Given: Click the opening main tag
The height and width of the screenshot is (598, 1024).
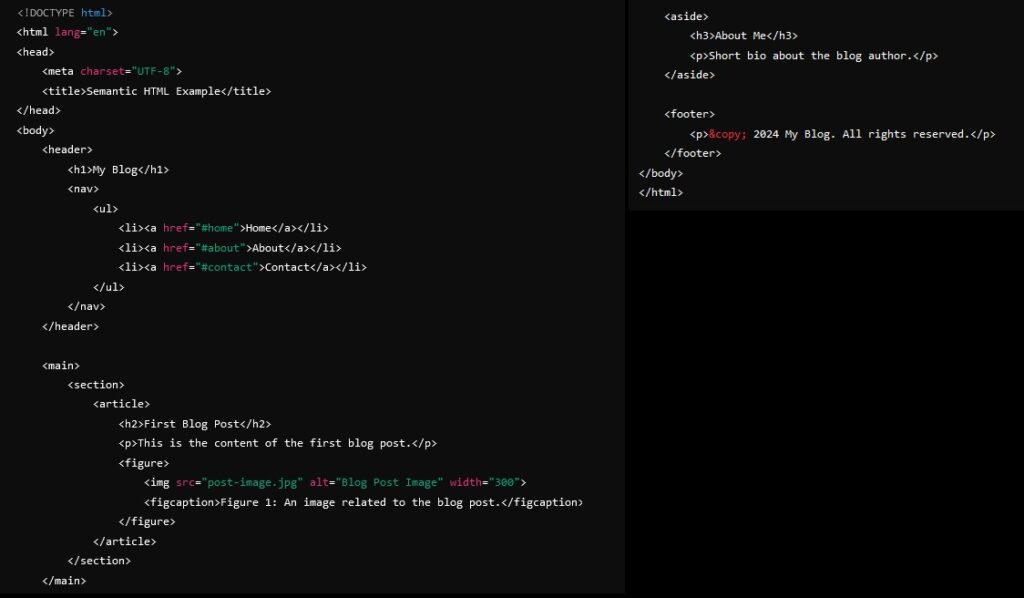Looking at the screenshot, I should (x=61, y=365).
